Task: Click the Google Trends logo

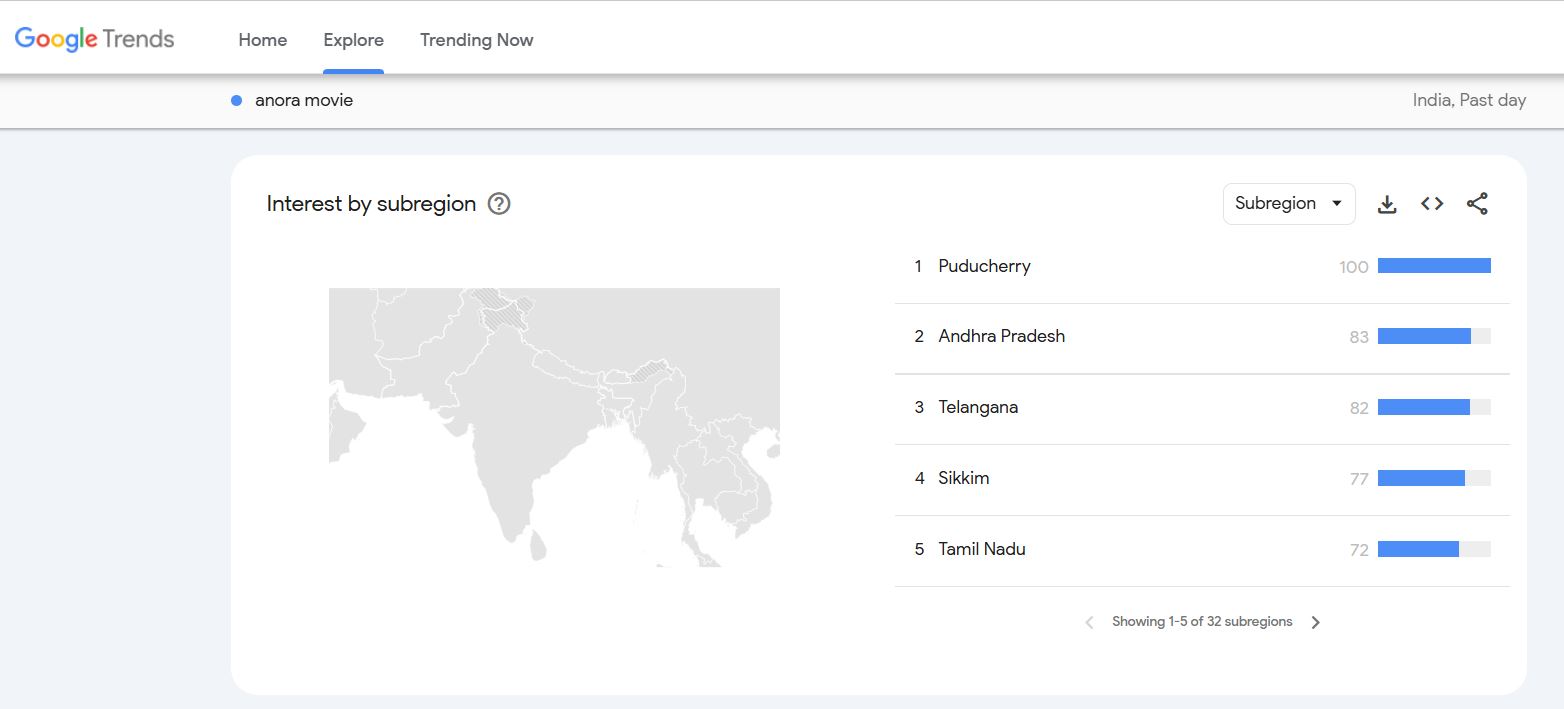Action: tap(94, 39)
